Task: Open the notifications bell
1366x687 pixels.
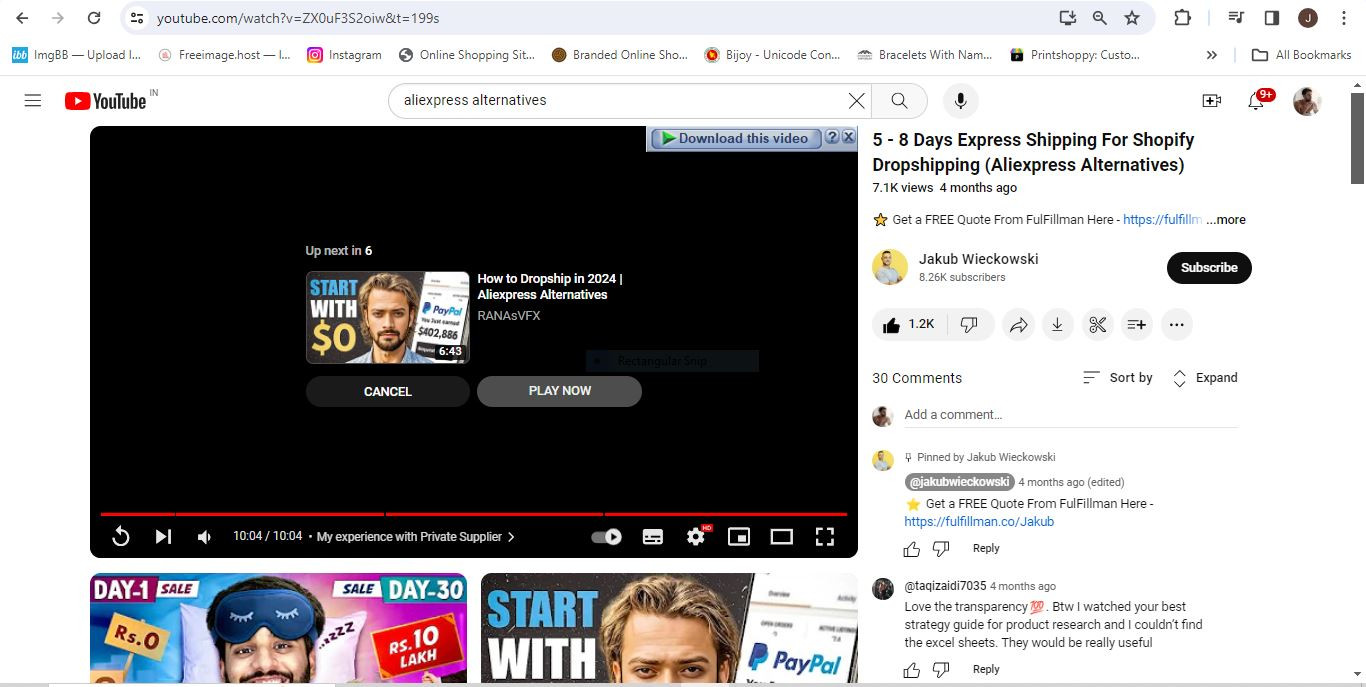Action: coord(1256,100)
